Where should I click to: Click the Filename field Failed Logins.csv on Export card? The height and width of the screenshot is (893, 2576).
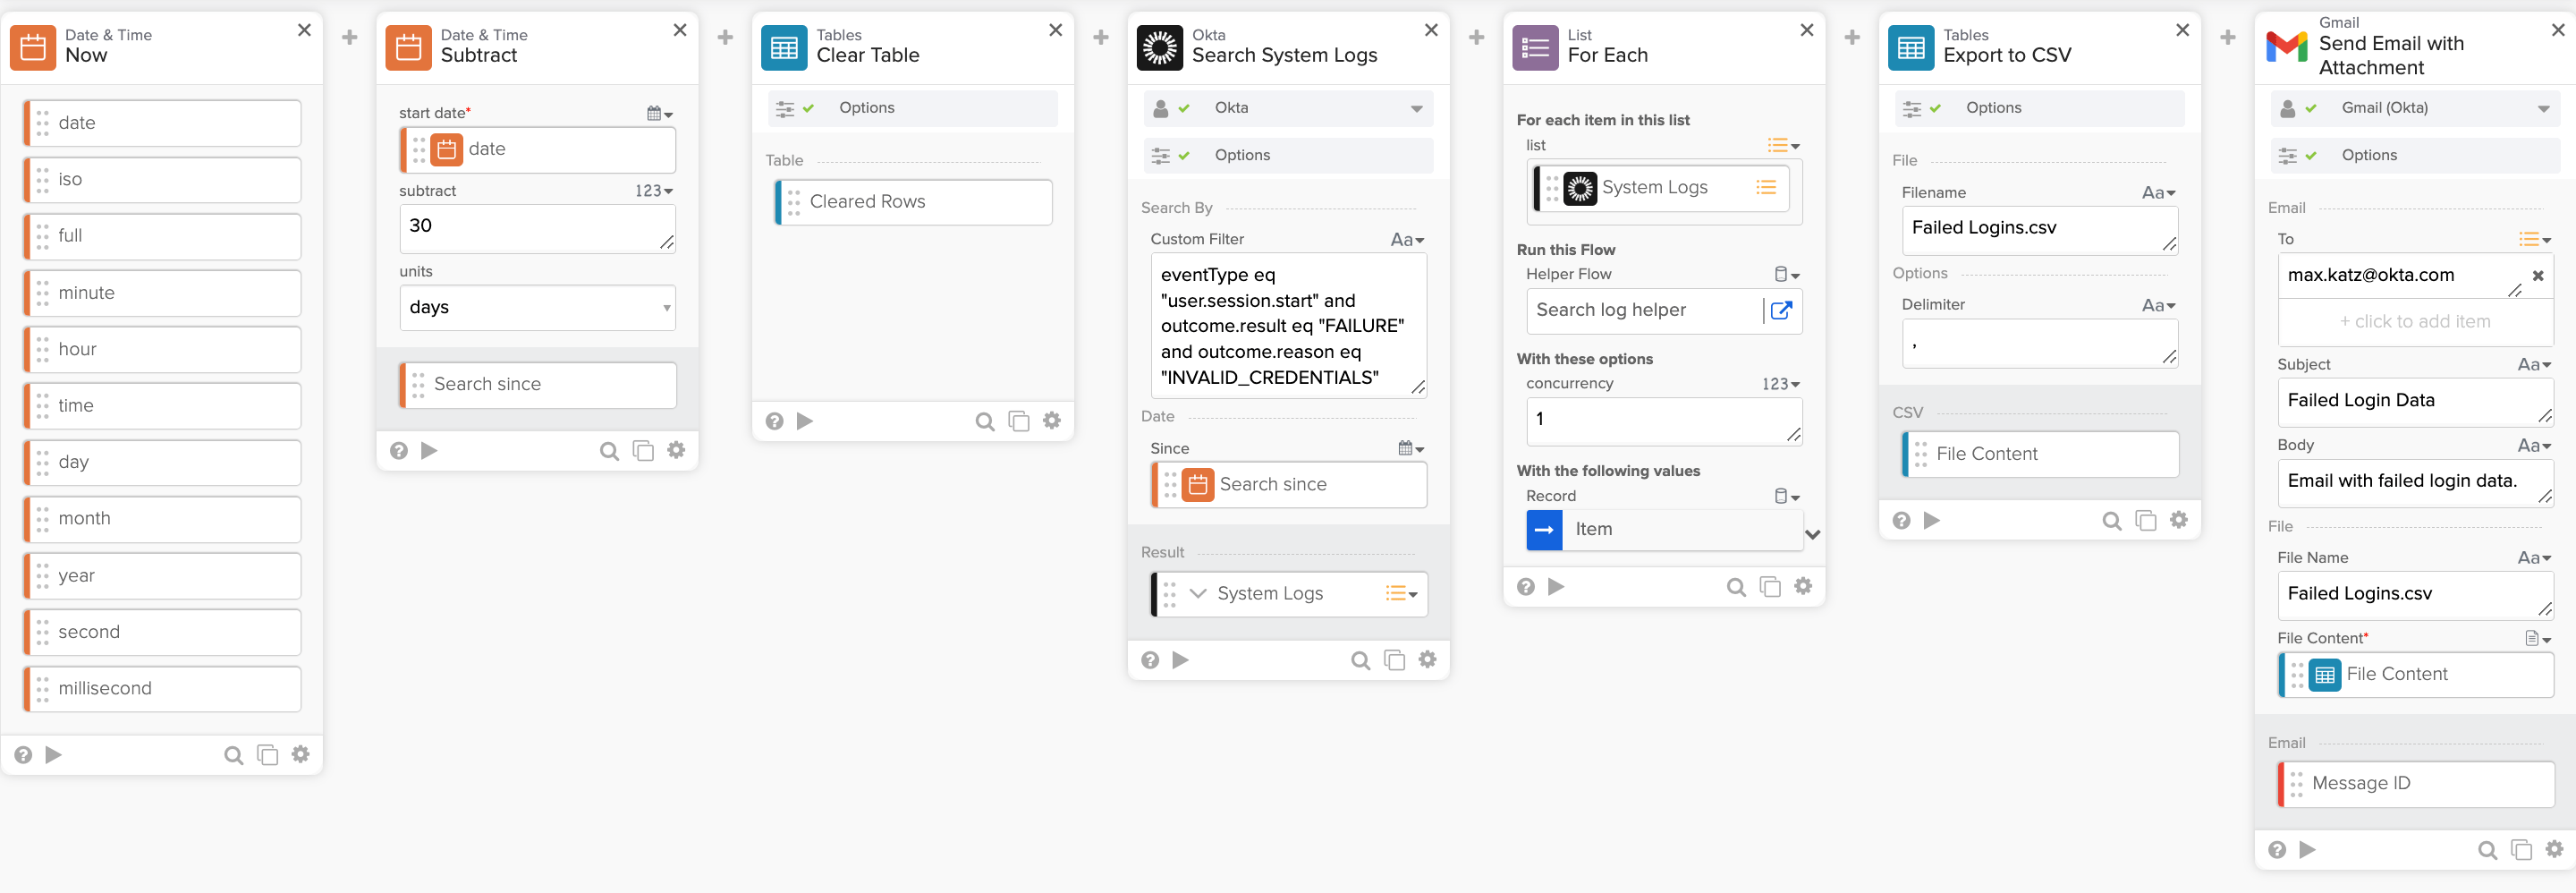[x=2039, y=230]
